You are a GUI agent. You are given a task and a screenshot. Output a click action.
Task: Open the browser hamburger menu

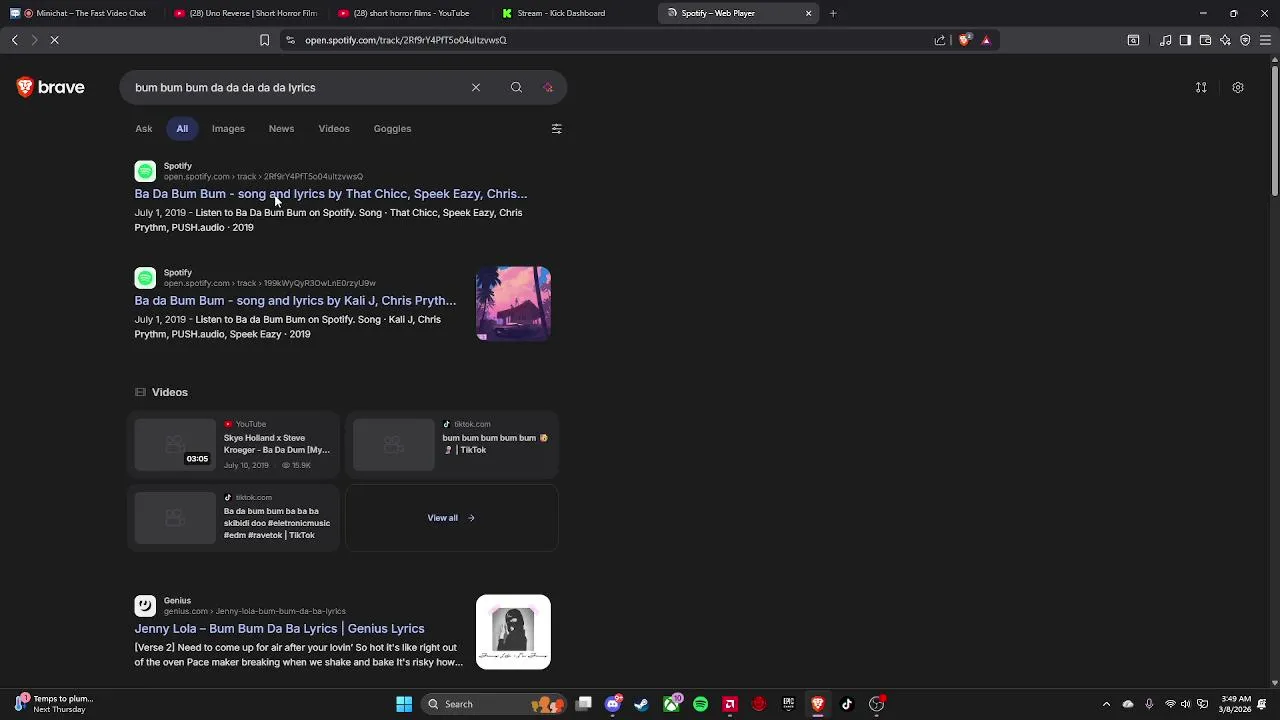[x=1265, y=40]
